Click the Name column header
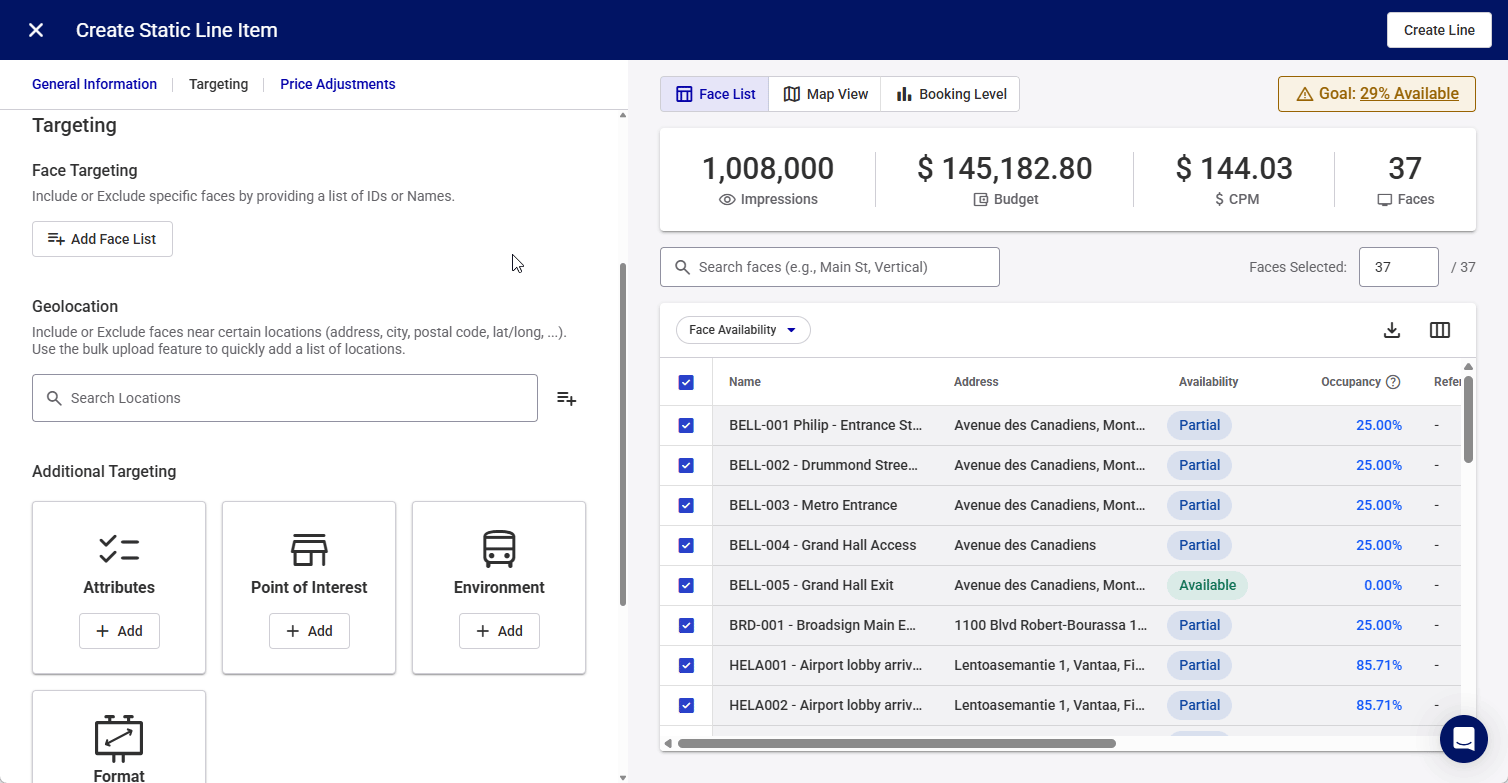 coord(745,382)
